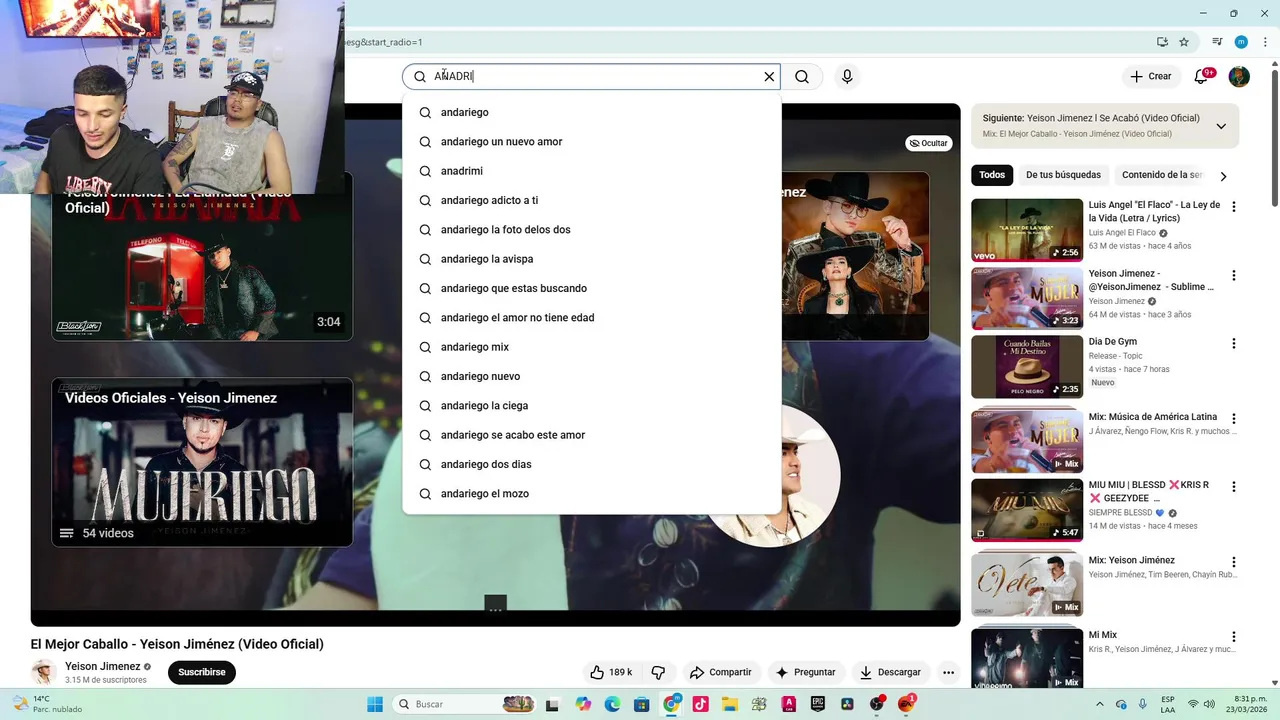Open options for 'Mix: Yeison Jiménez'

pyautogui.click(x=1234, y=562)
